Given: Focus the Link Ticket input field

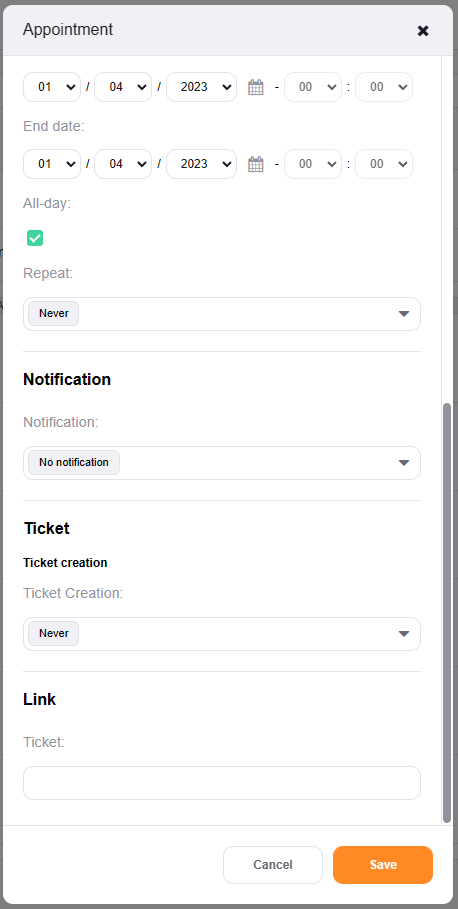Looking at the screenshot, I should pos(222,783).
